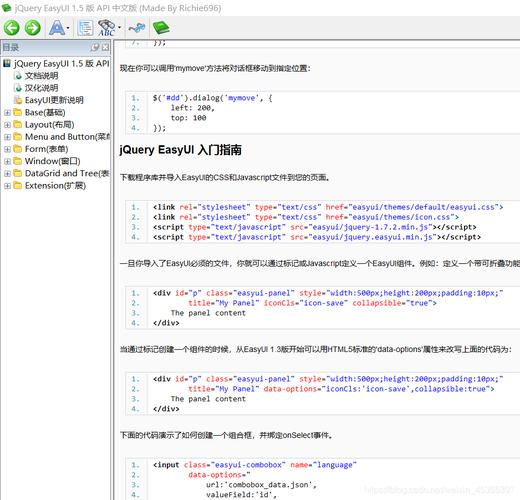The height and width of the screenshot is (500, 520).
Task: Click the green Forward arrow icon
Action: click(x=33, y=28)
